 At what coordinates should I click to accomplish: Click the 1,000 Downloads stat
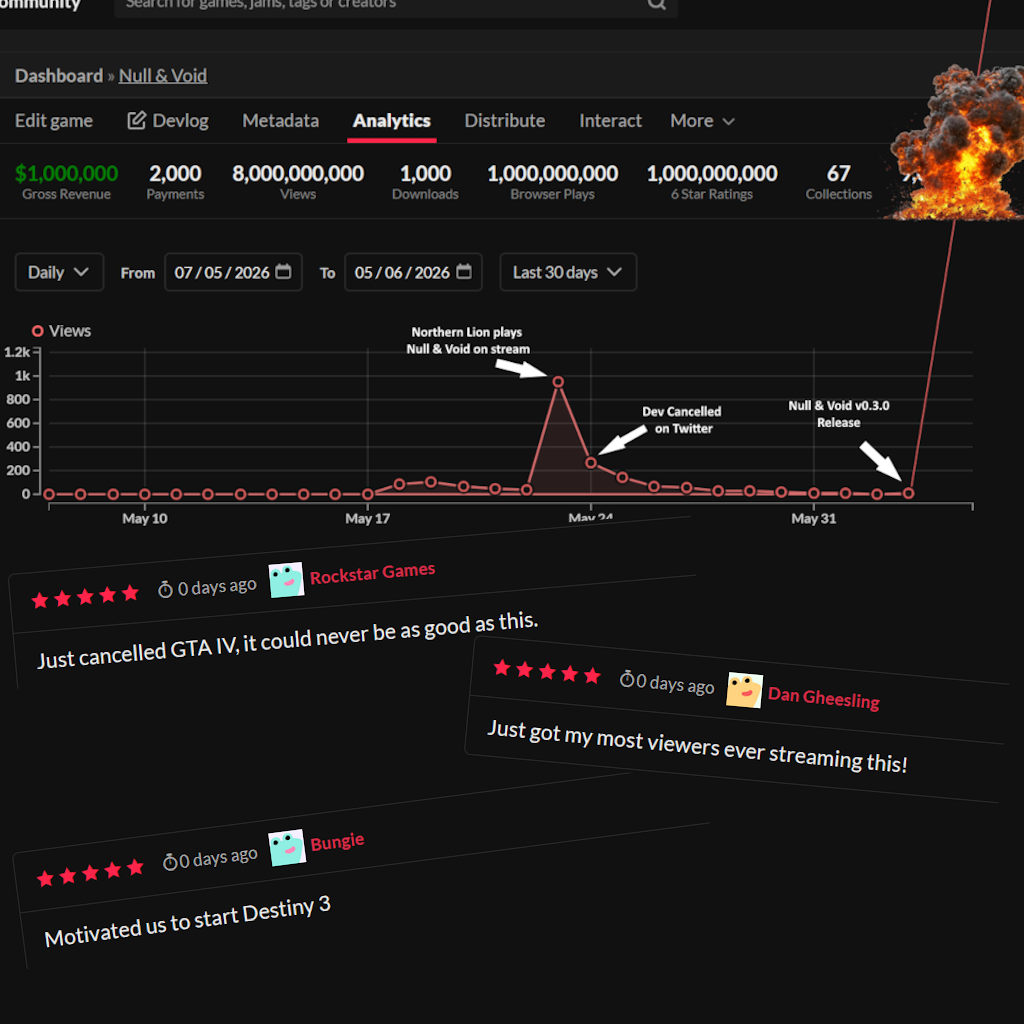[425, 182]
